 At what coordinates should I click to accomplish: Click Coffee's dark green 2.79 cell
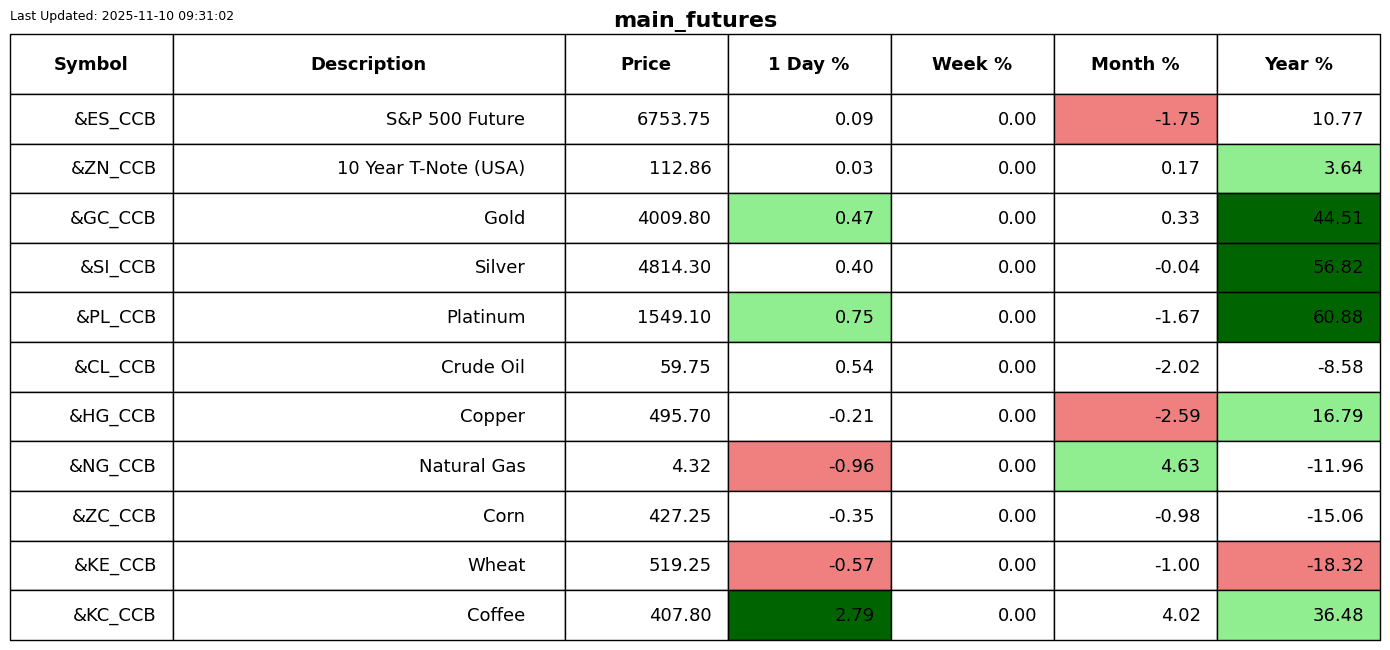pos(809,615)
